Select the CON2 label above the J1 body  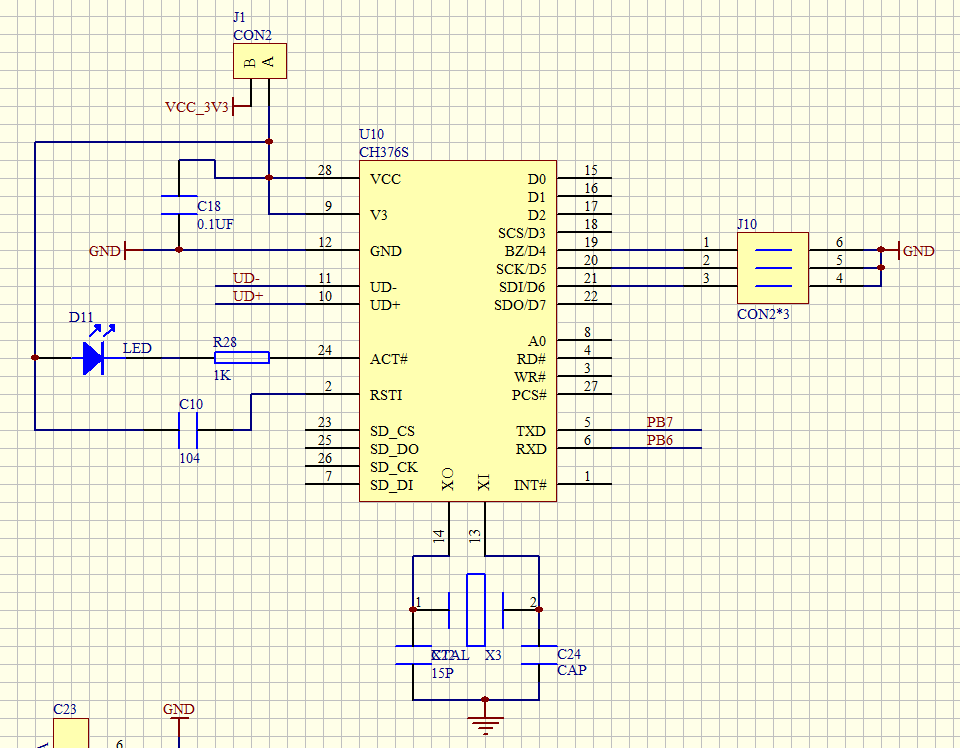[252, 35]
